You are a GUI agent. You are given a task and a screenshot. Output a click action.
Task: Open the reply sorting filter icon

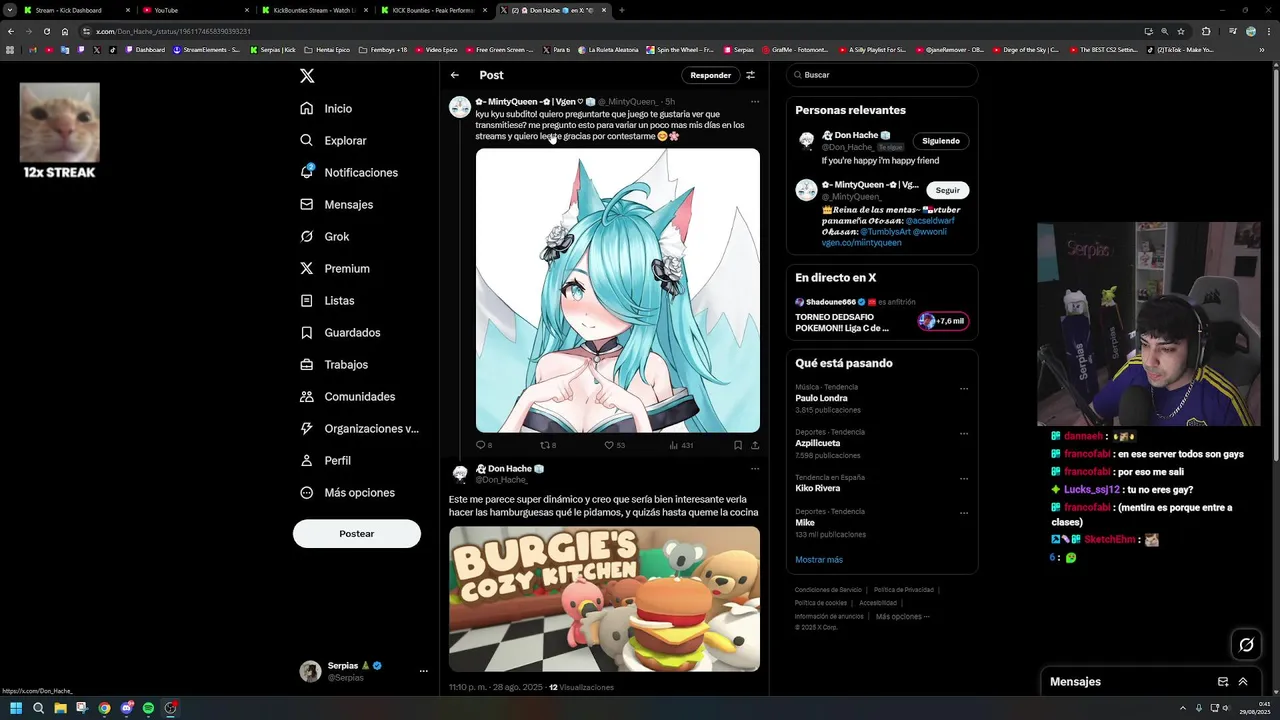tap(751, 75)
